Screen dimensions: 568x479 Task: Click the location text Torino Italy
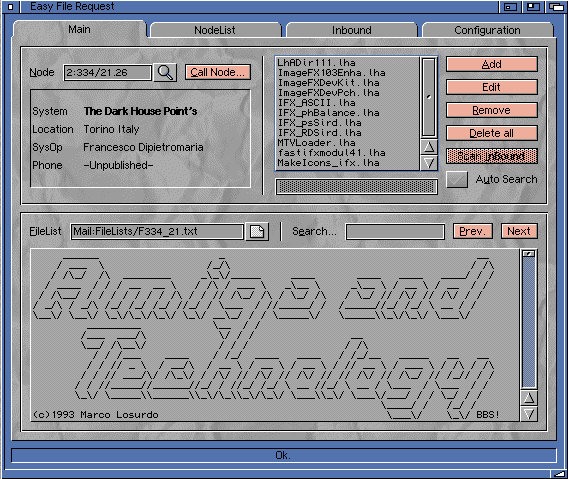point(111,129)
